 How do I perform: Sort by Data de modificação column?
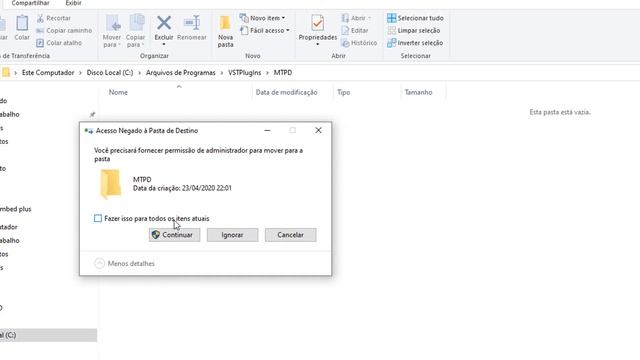tap(286, 93)
